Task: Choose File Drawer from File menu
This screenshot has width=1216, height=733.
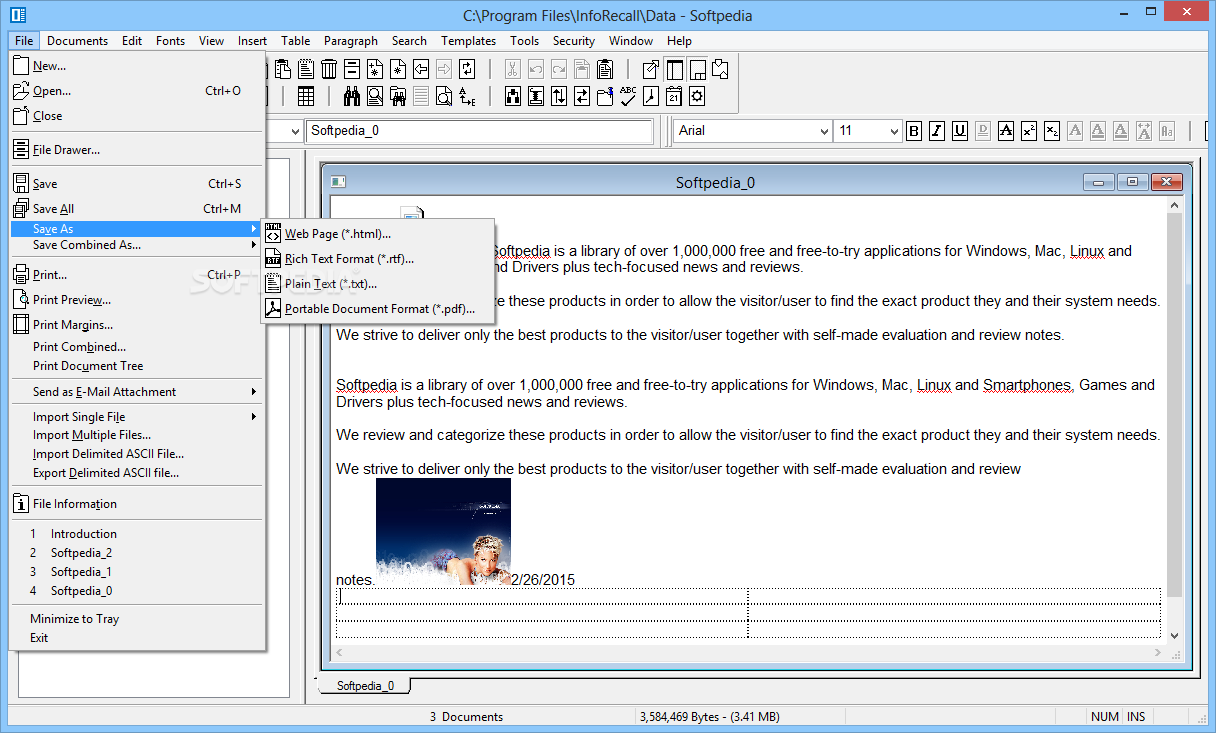Action: (x=137, y=150)
